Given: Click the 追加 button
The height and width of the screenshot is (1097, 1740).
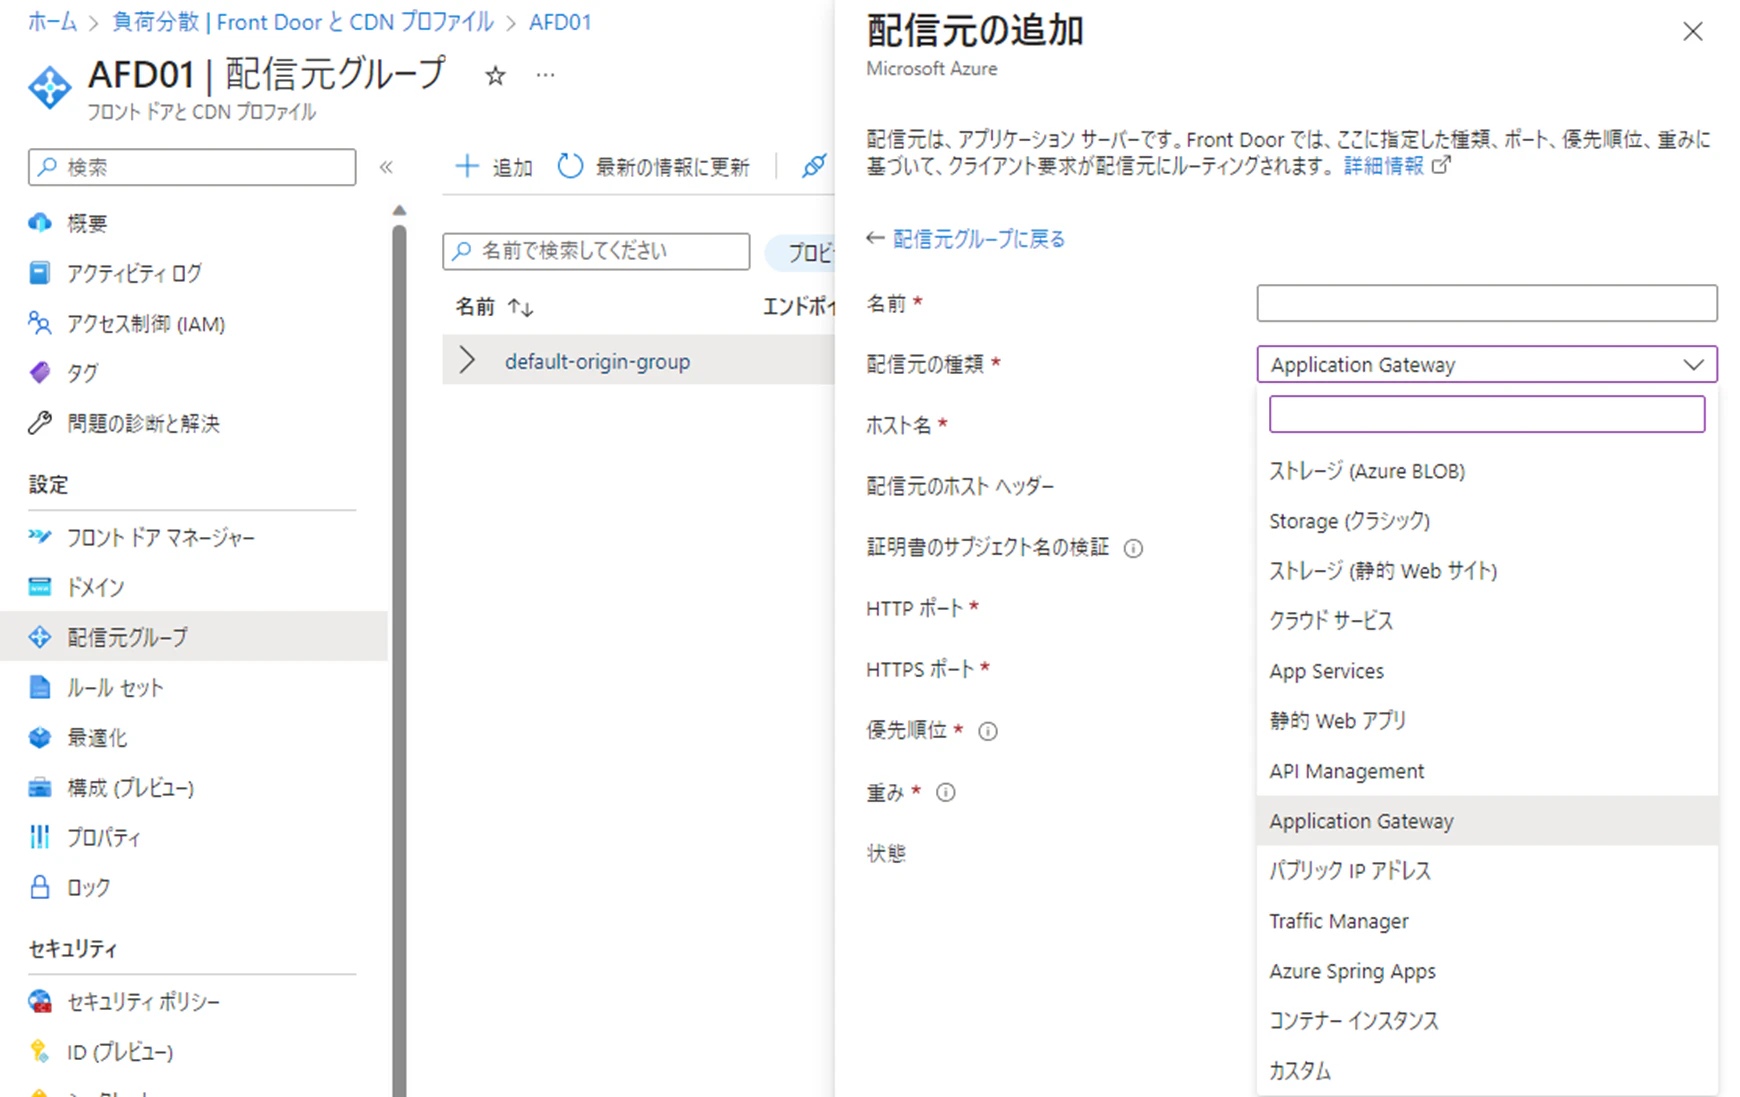Looking at the screenshot, I should [494, 167].
